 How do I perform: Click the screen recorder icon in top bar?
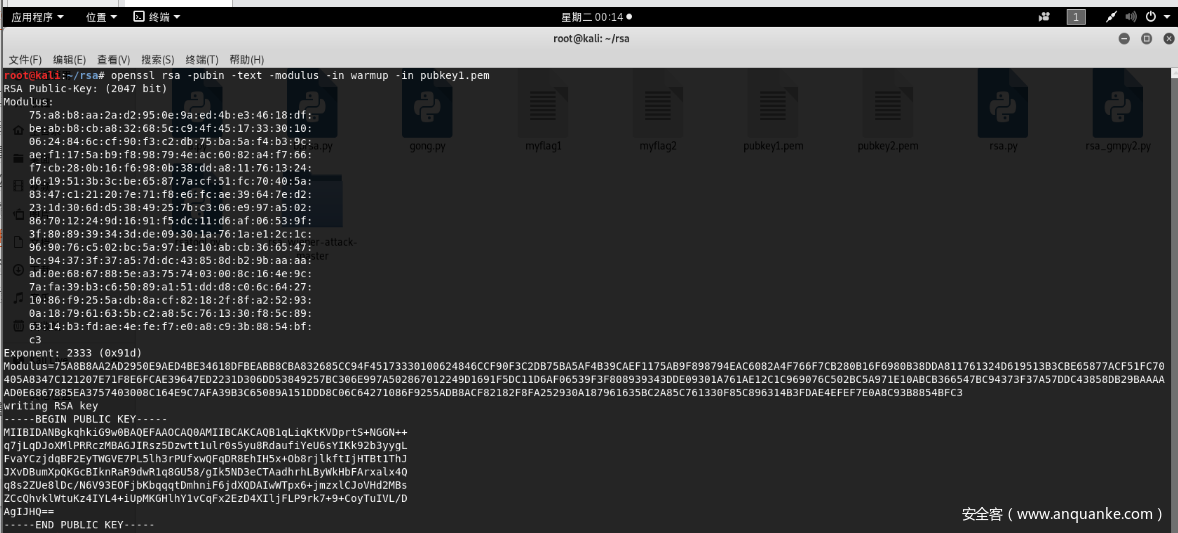pos(1044,17)
